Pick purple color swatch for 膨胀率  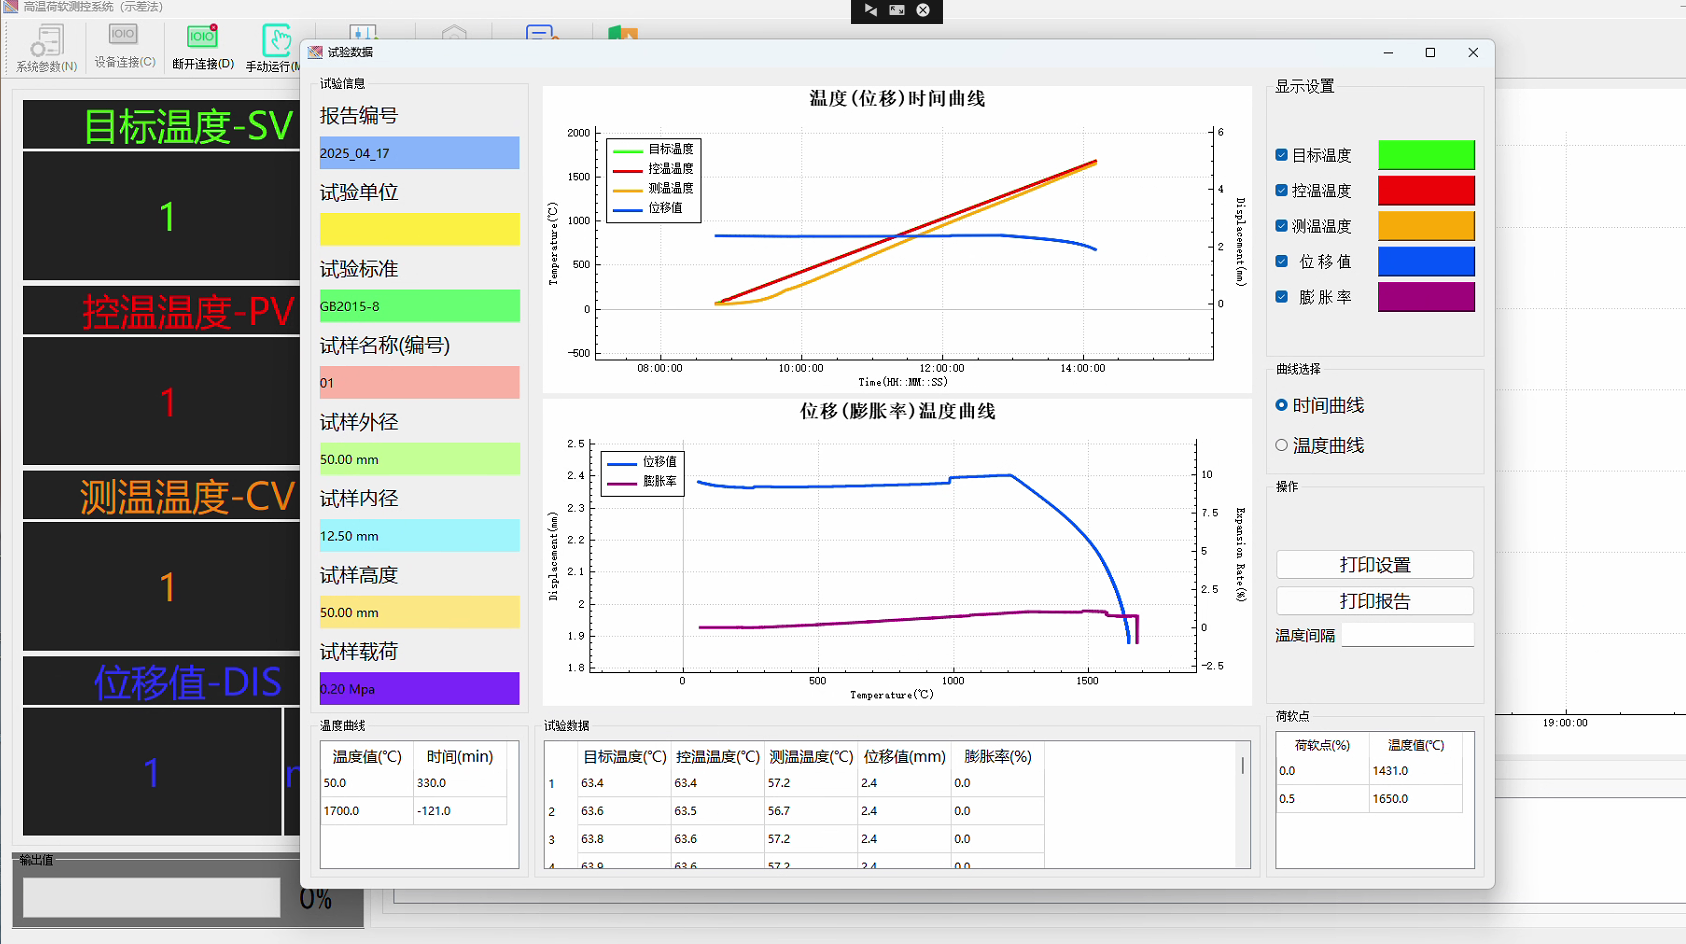[1426, 297]
